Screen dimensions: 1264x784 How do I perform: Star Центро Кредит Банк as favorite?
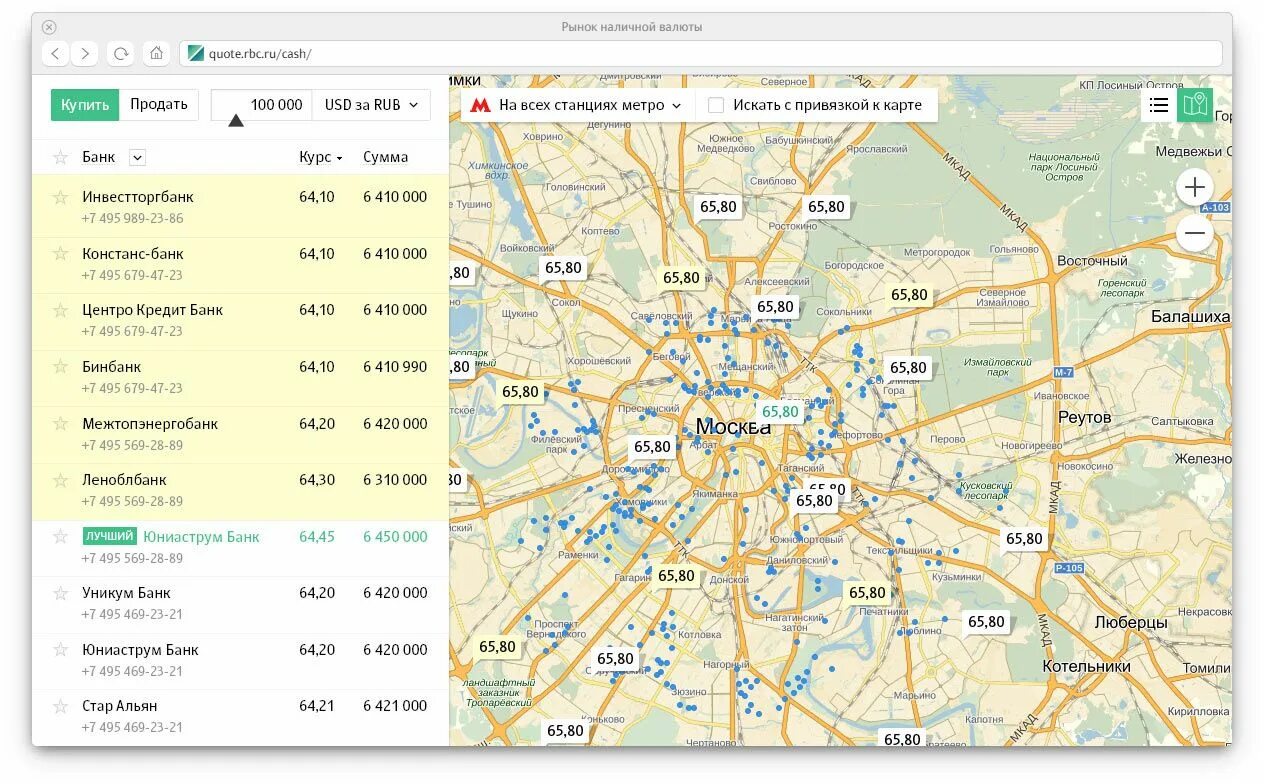pos(61,310)
